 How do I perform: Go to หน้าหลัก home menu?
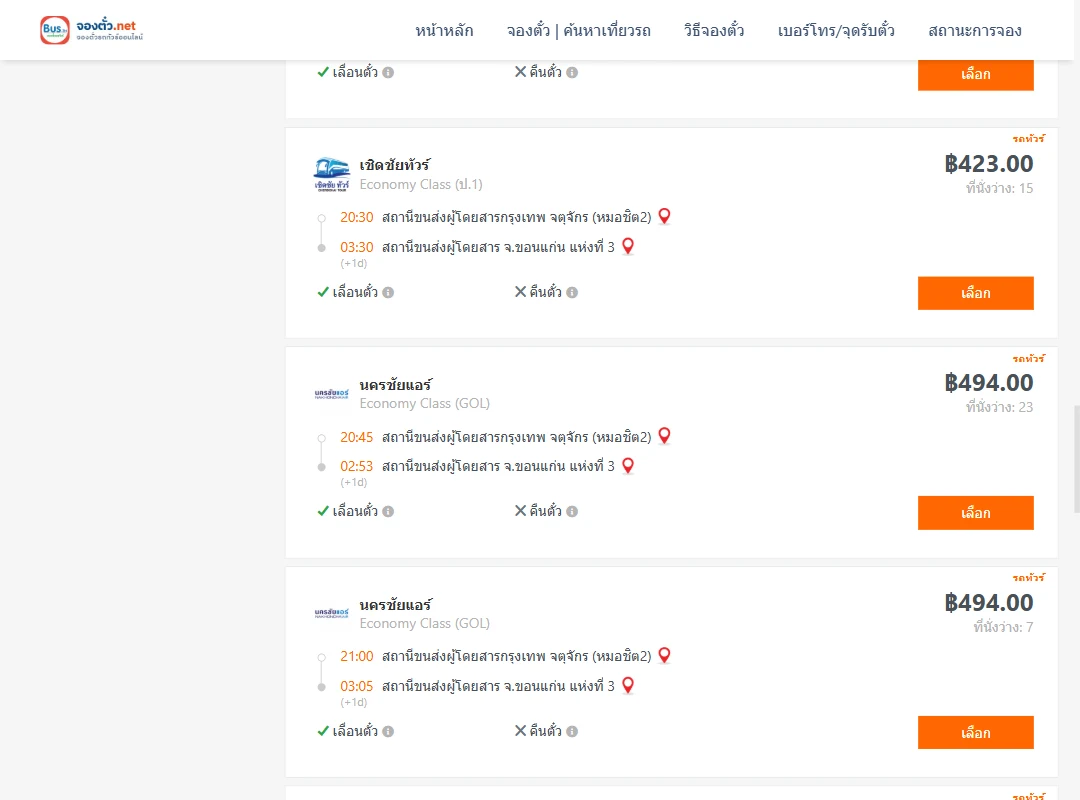pos(444,31)
